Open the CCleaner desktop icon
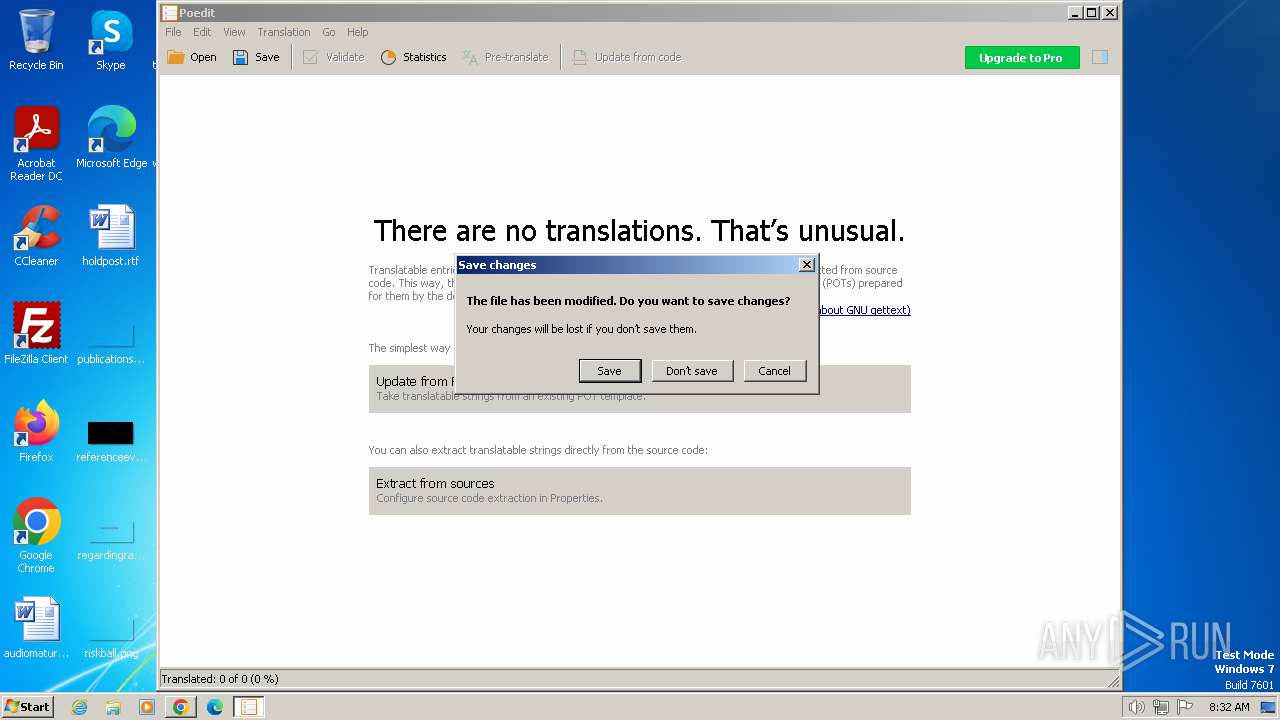 (36, 236)
